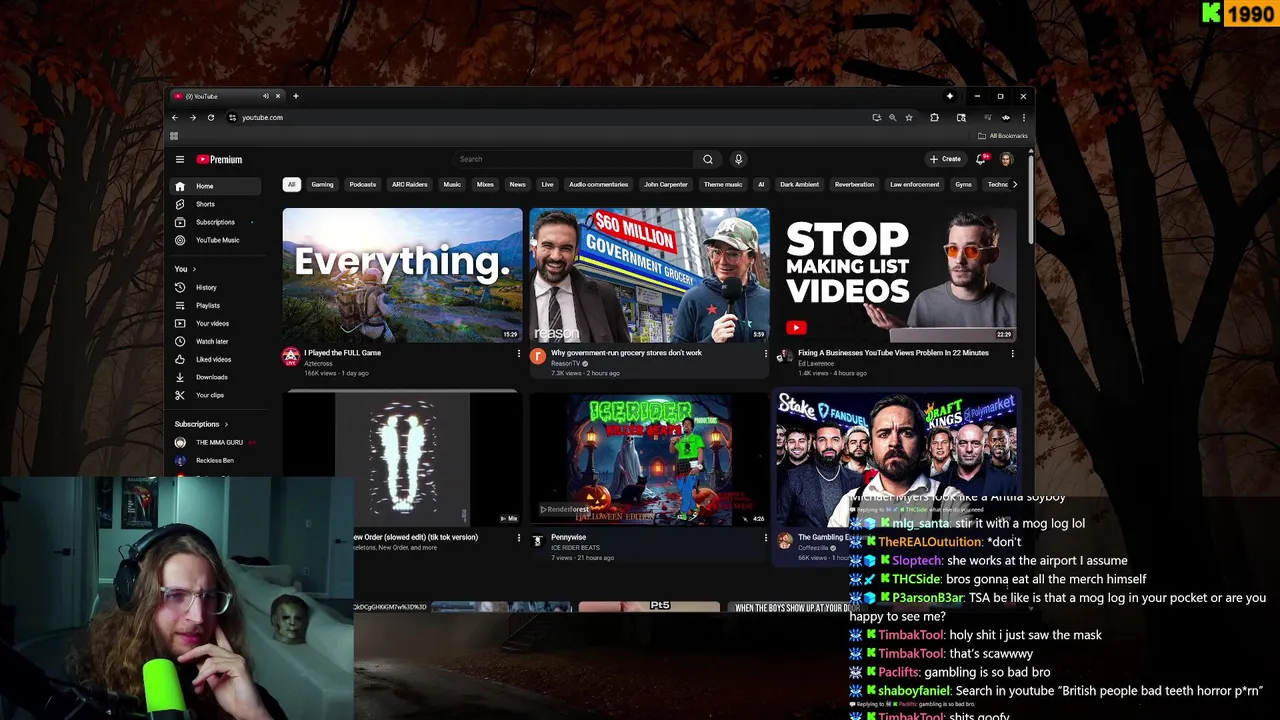Select the ARC Raiders category chip
The height and width of the screenshot is (720, 1280).
(410, 184)
